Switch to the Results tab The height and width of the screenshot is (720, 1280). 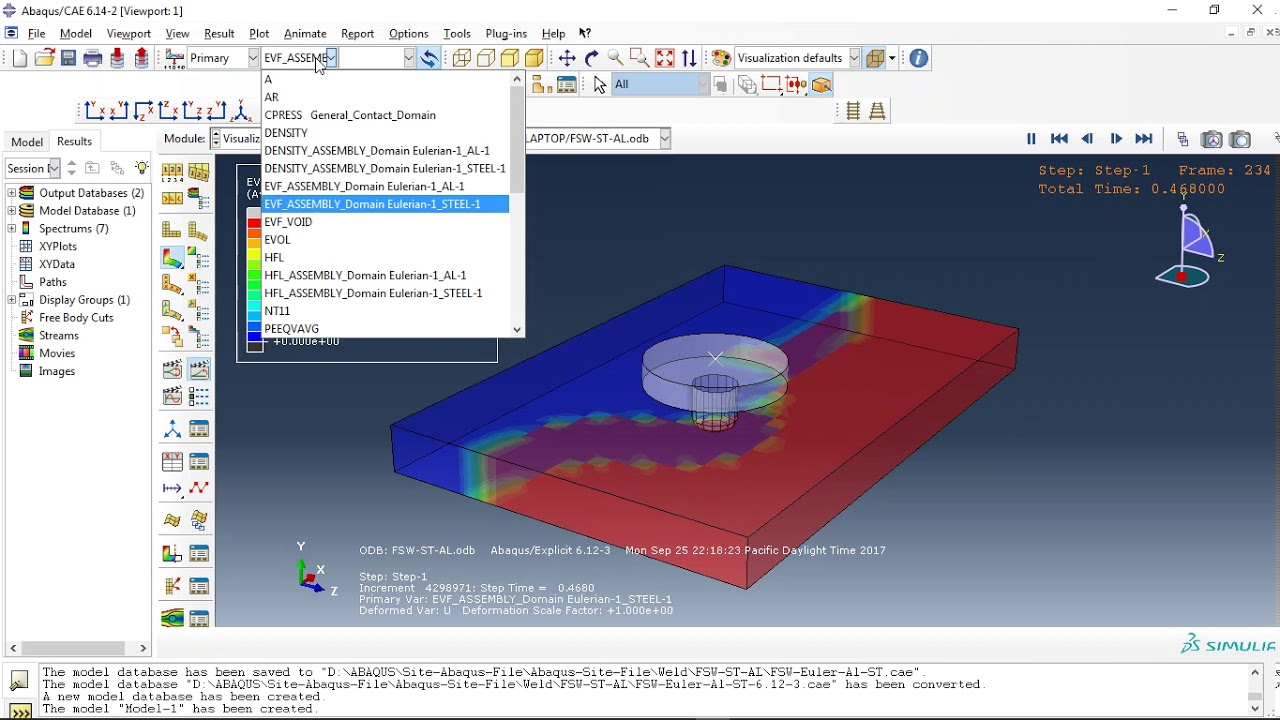pyautogui.click(x=74, y=142)
